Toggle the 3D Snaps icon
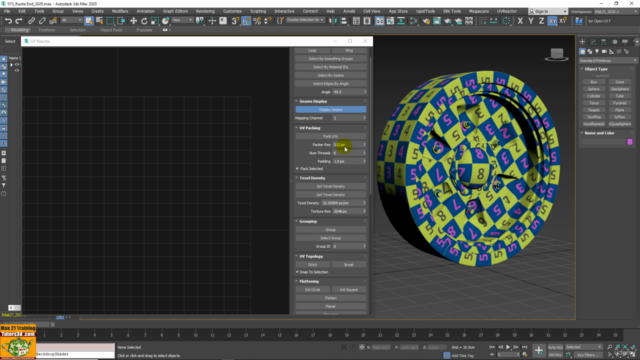Image resolution: width=640 pixels, height=360 pixels. pyautogui.click(x=235, y=21)
